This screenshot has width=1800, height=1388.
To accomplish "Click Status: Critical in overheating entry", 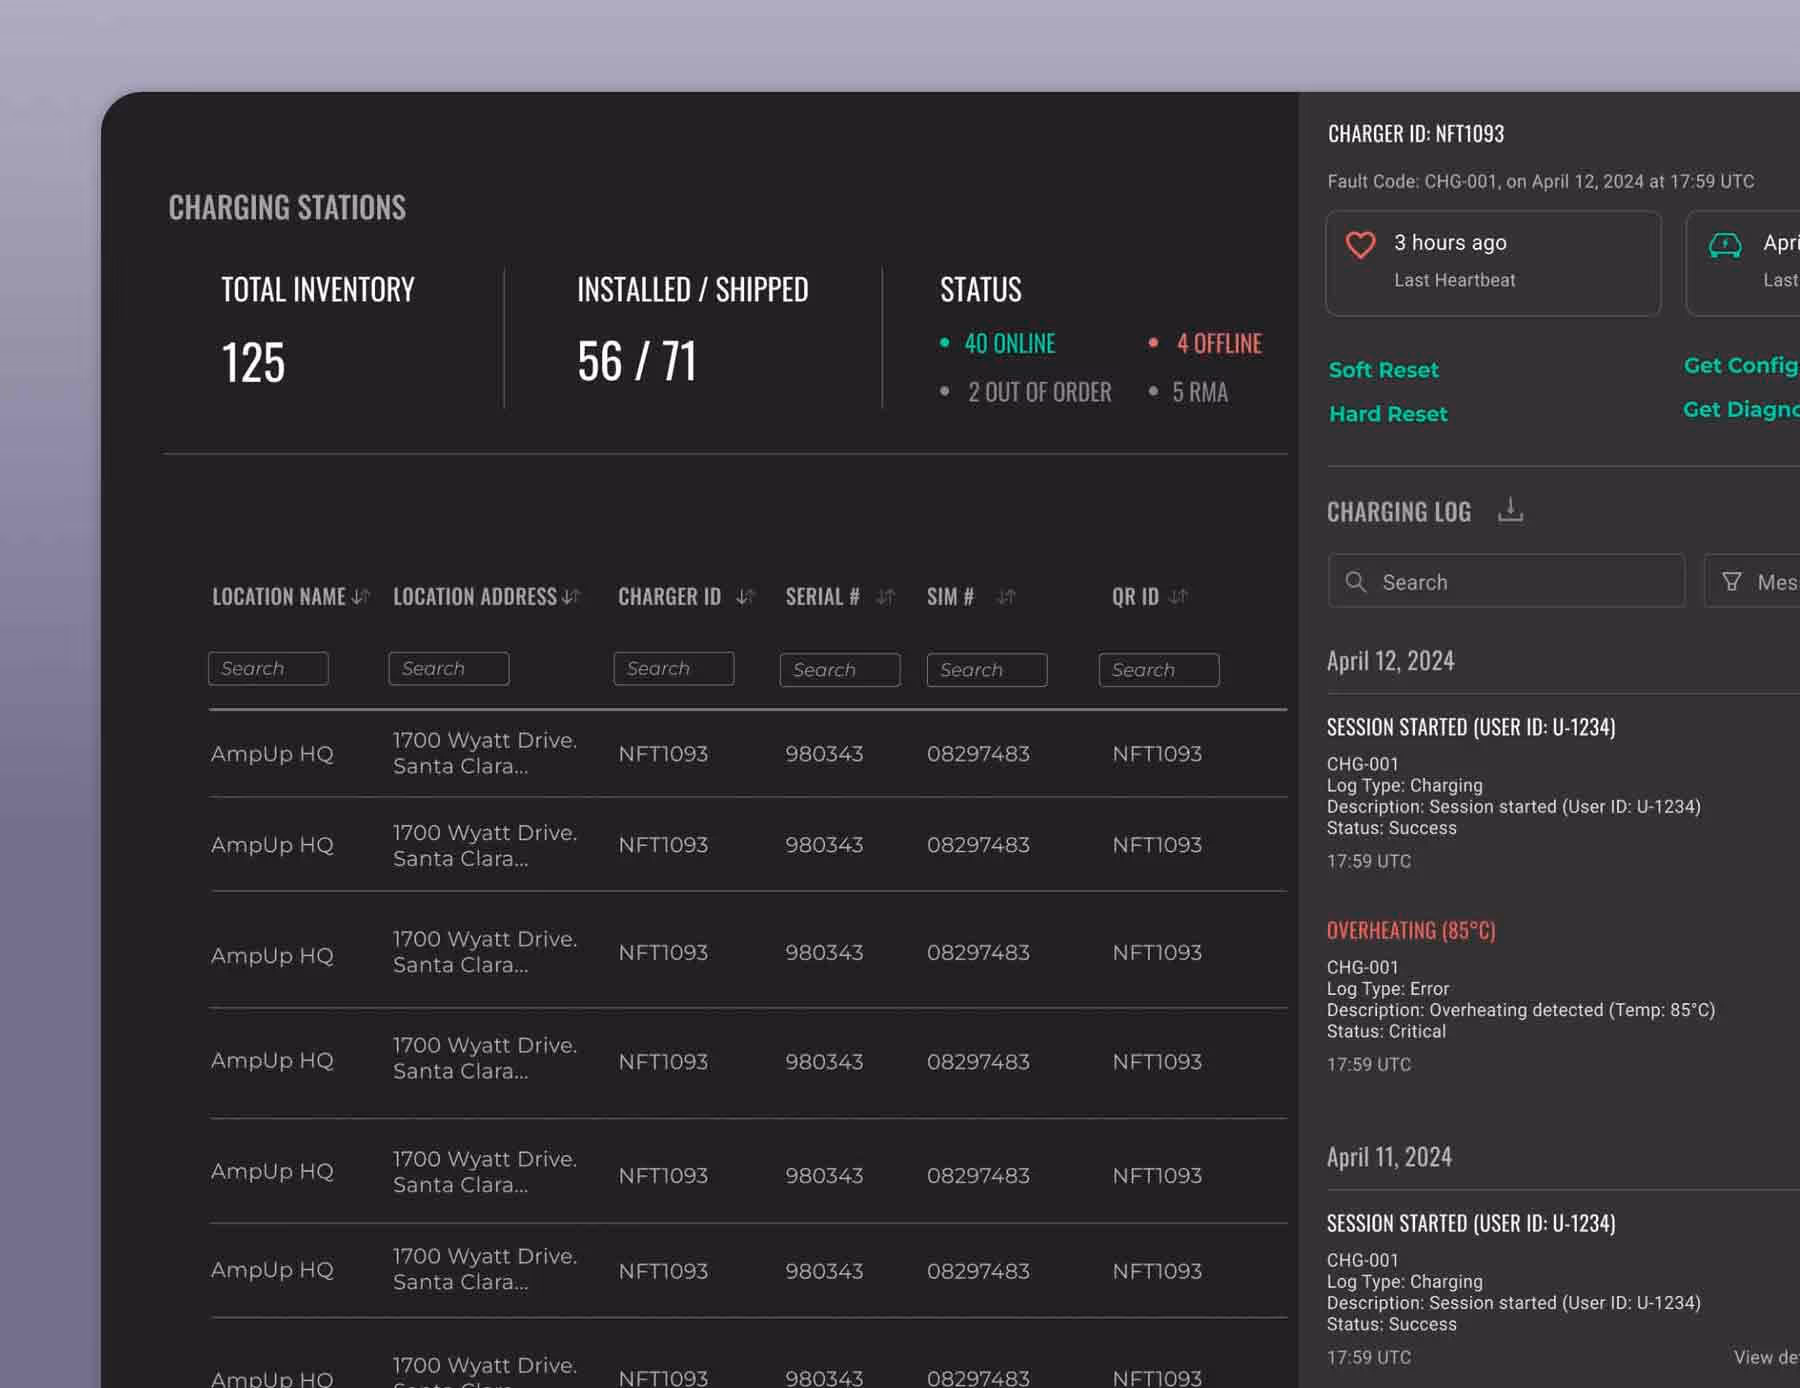I will pyautogui.click(x=1386, y=1031).
